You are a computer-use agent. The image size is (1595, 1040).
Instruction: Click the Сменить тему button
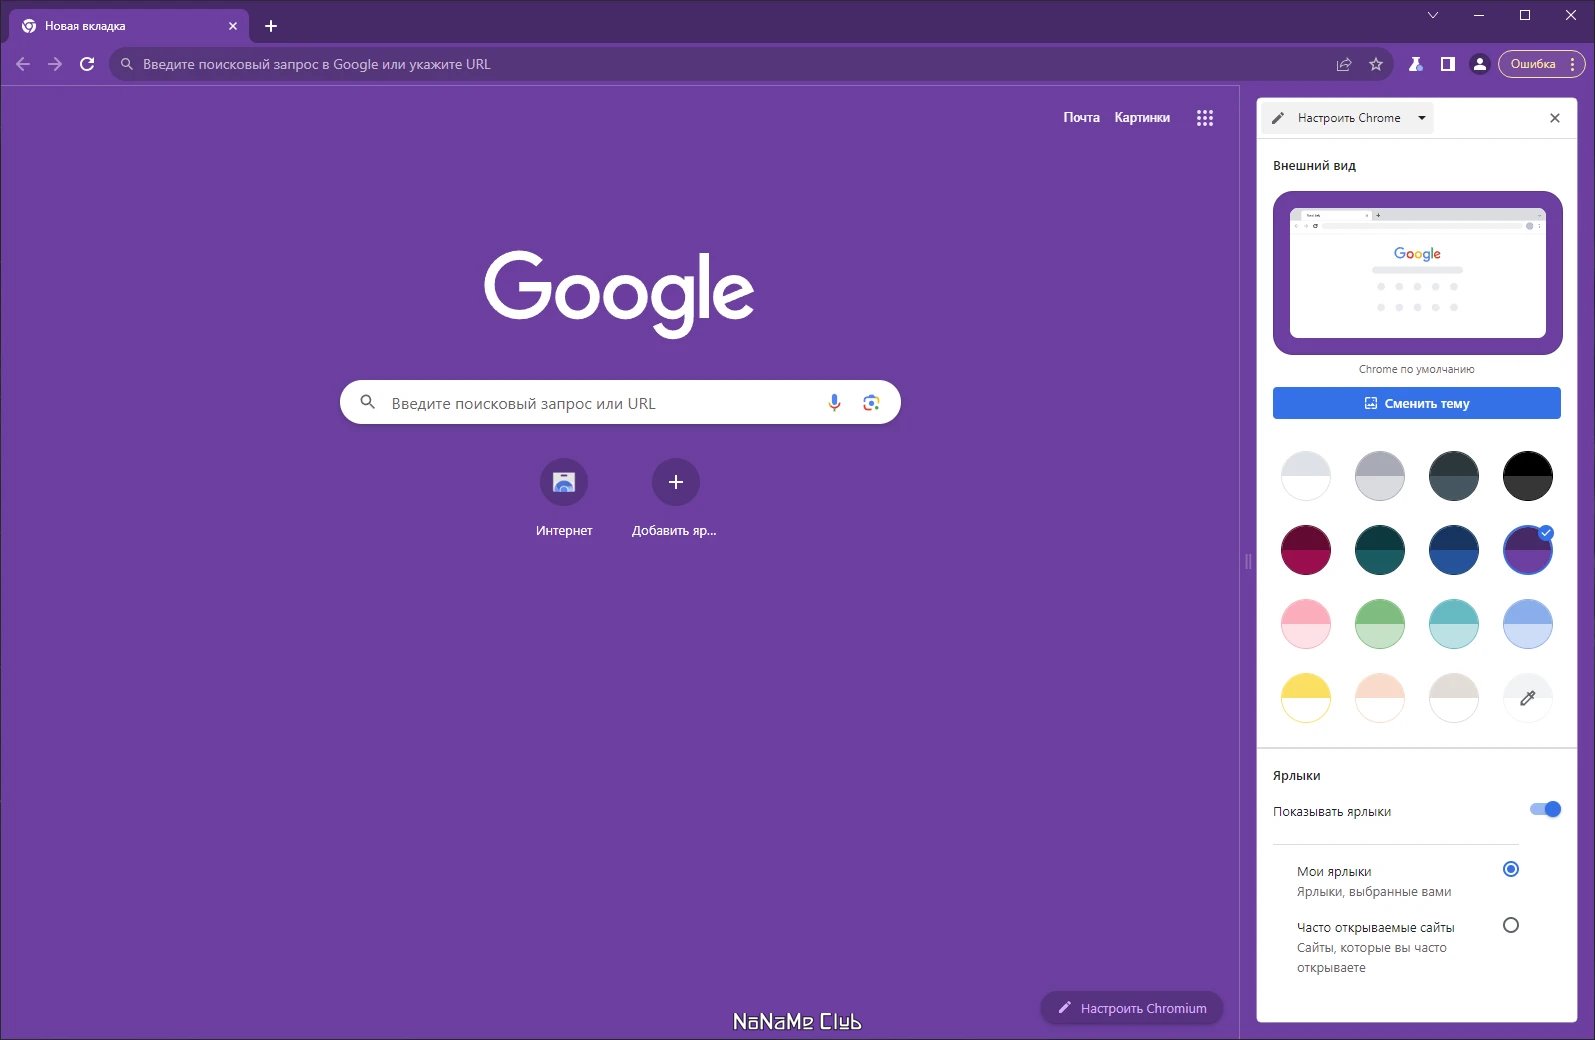[x=1417, y=403]
